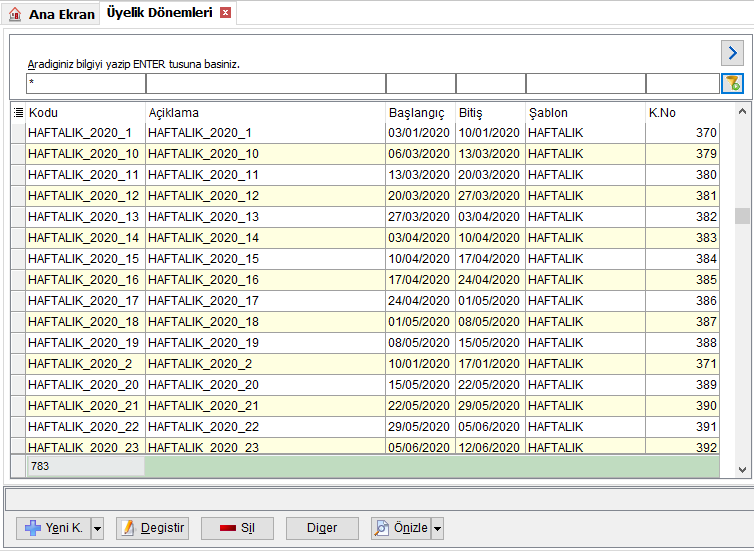Screen dimensions: 754x551
Task: Click K.No value 389
Action: coord(682,385)
